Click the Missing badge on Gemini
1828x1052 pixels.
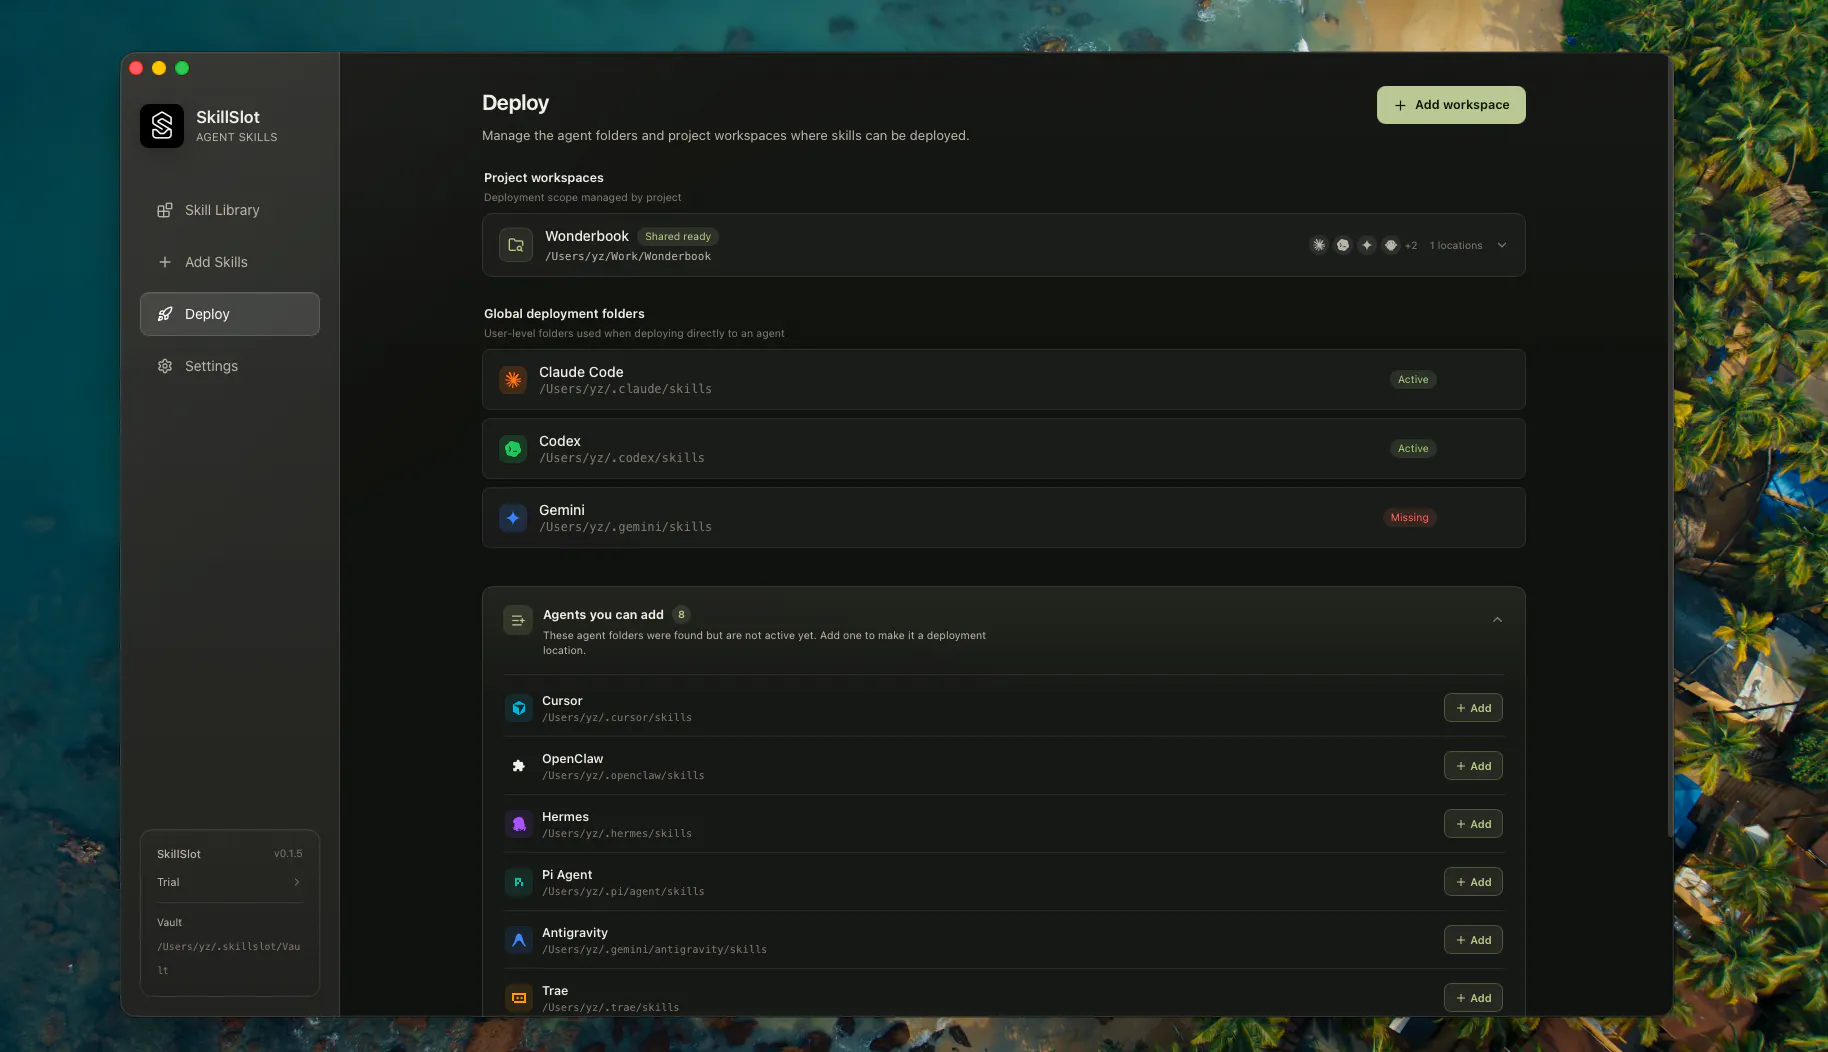point(1409,518)
